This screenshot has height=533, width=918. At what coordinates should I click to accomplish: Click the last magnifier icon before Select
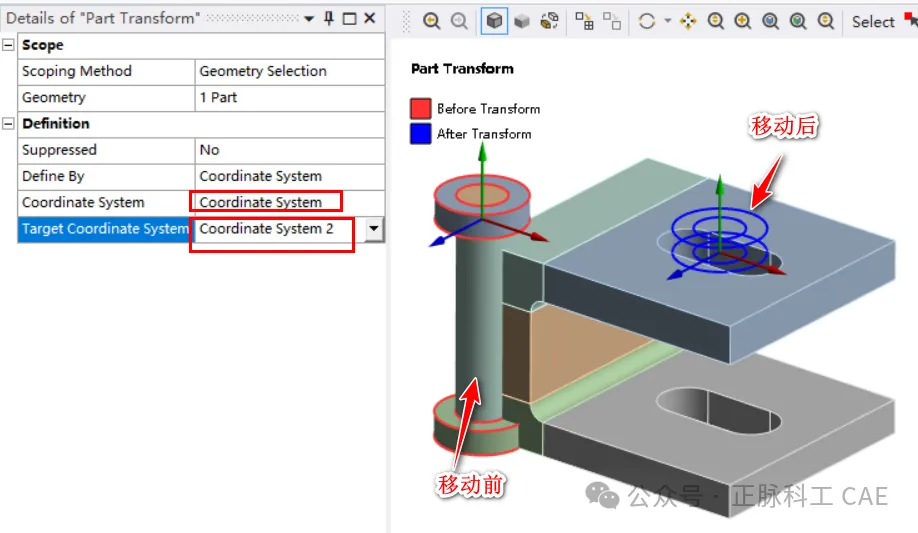(826, 21)
